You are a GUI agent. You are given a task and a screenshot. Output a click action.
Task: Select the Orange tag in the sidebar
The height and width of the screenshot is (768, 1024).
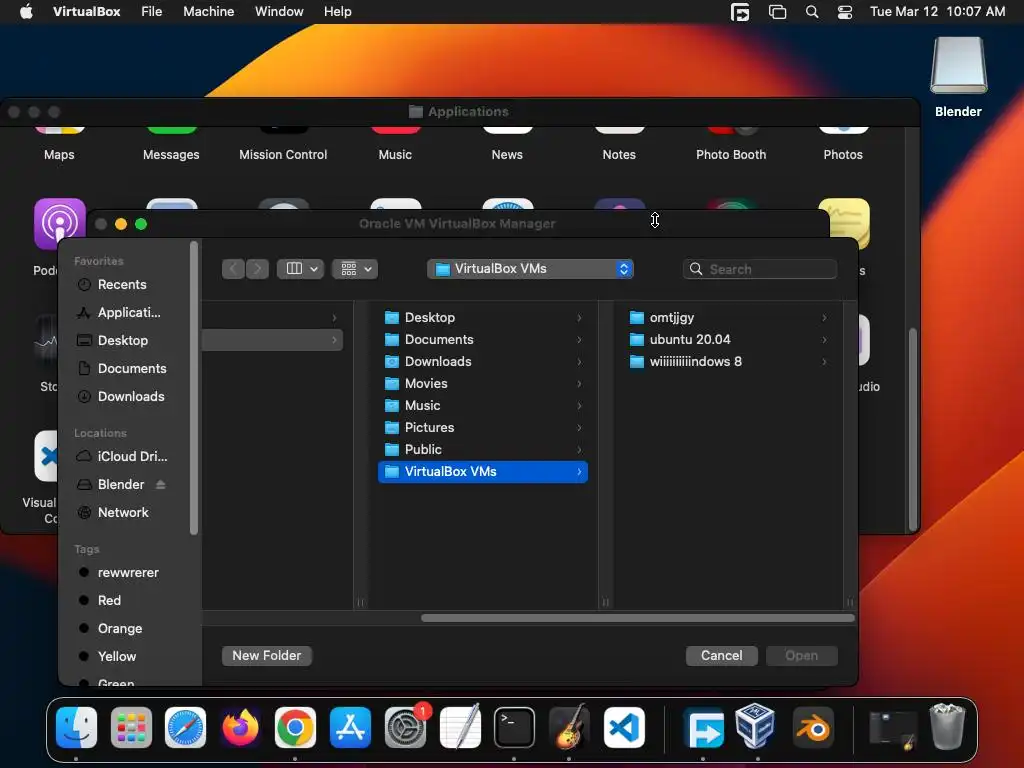tap(120, 629)
